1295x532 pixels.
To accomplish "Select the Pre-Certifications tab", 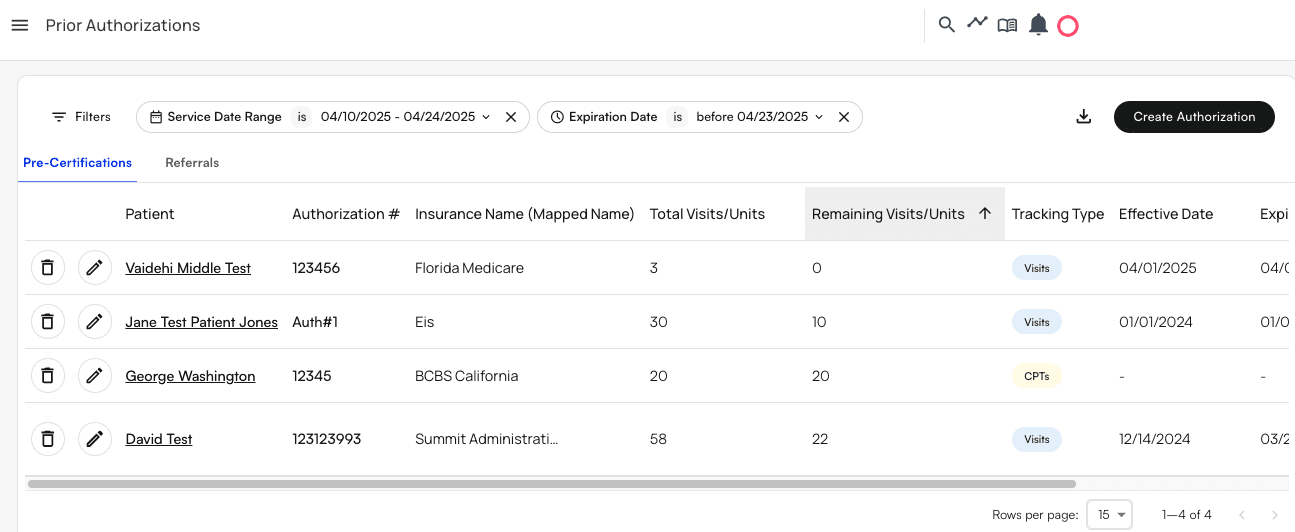I will [77, 163].
